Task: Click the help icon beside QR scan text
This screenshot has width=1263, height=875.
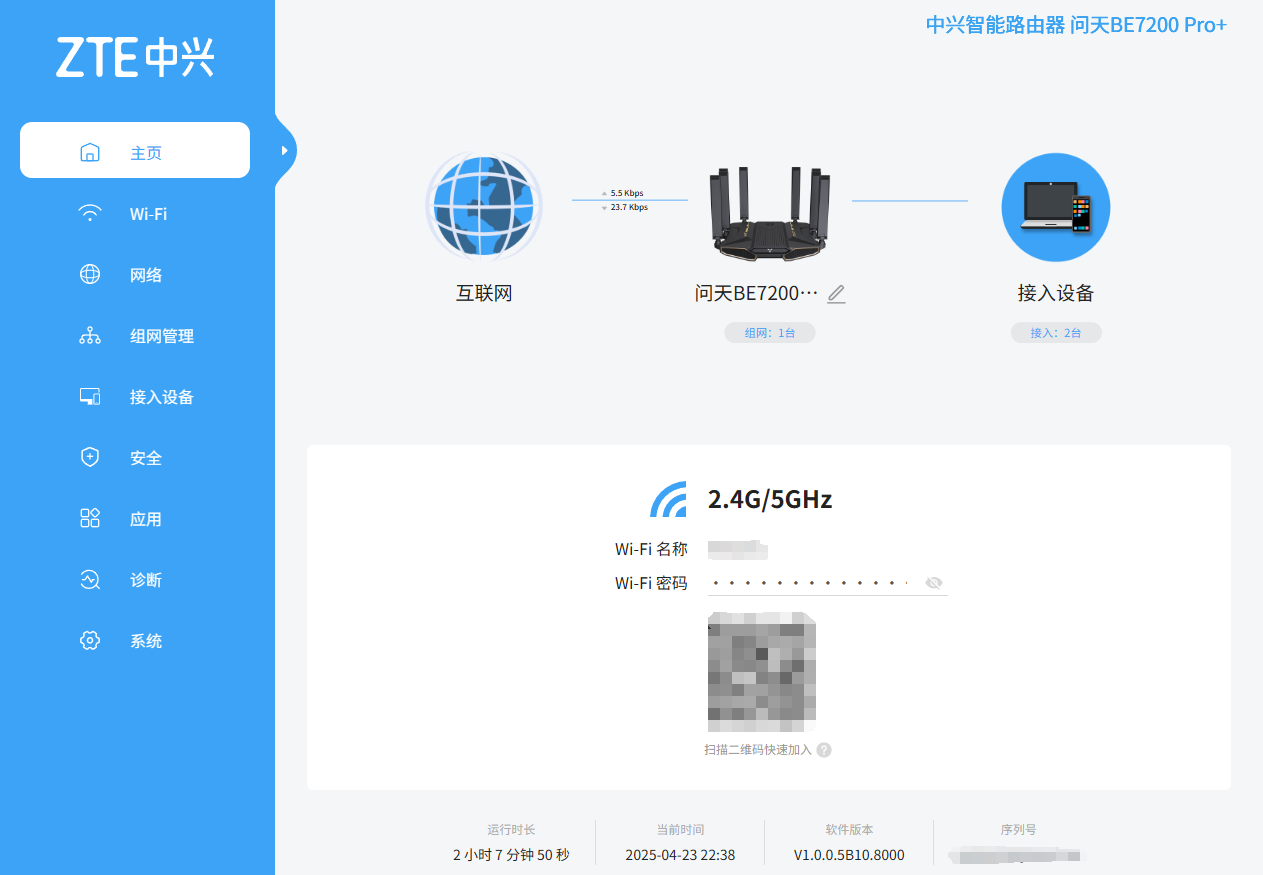Action: click(x=822, y=749)
